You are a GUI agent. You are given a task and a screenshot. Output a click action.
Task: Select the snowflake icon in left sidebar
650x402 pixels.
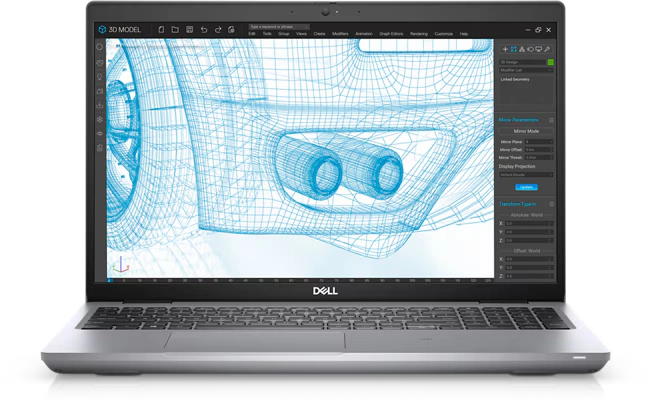point(99,119)
